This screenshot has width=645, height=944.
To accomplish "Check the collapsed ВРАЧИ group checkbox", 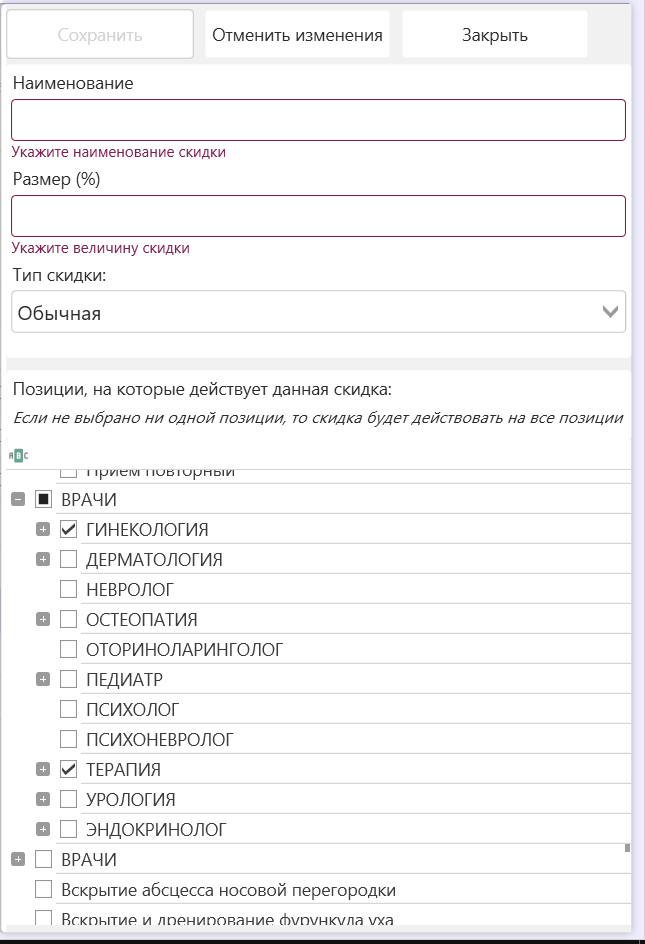I will click(43, 859).
